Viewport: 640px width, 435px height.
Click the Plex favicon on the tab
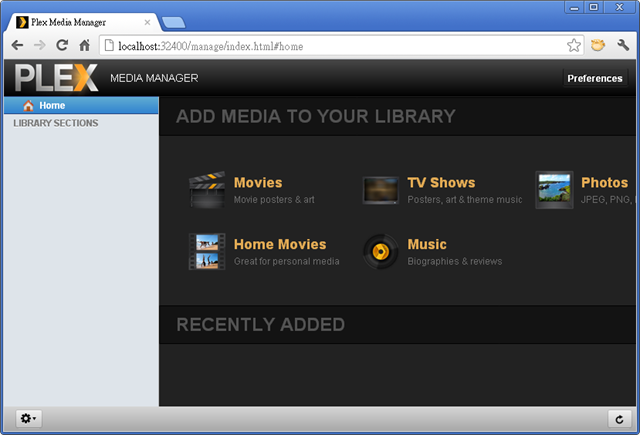click(22, 22)
